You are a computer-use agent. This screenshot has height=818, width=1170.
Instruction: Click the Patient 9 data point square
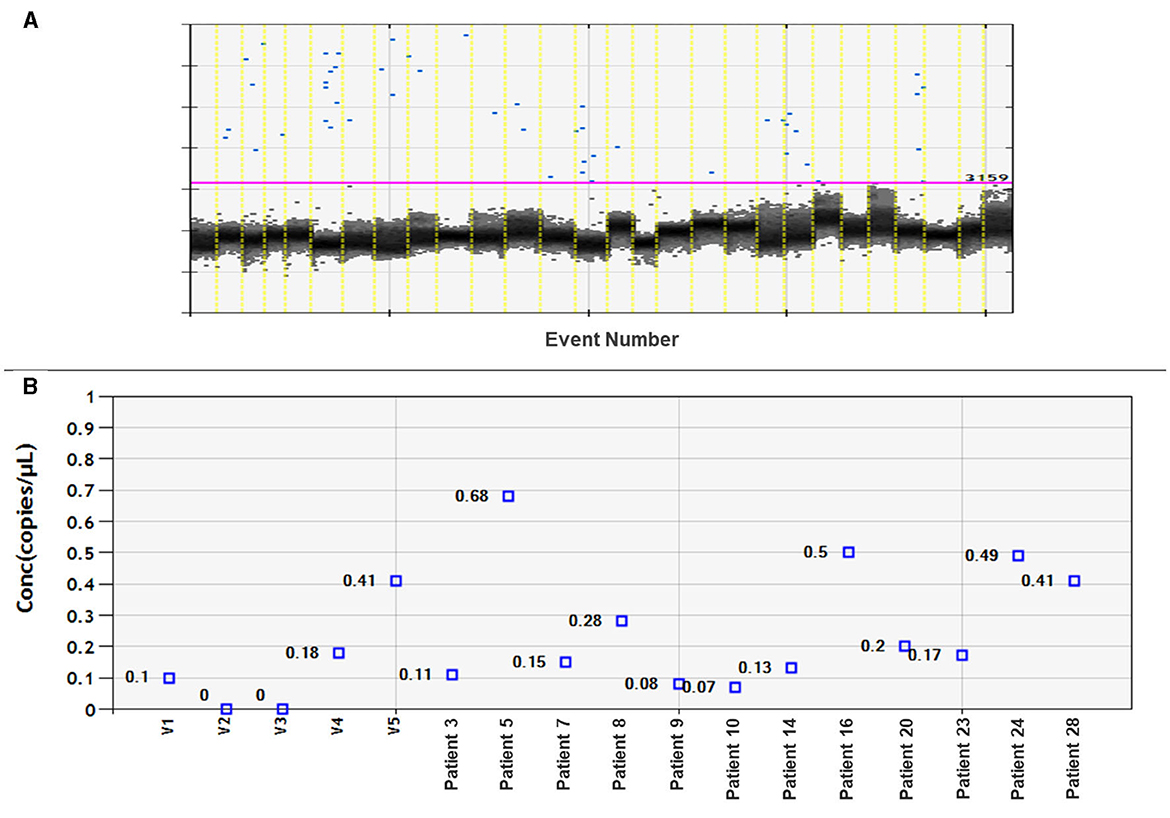pyautogui.click(x=679, y=684)
